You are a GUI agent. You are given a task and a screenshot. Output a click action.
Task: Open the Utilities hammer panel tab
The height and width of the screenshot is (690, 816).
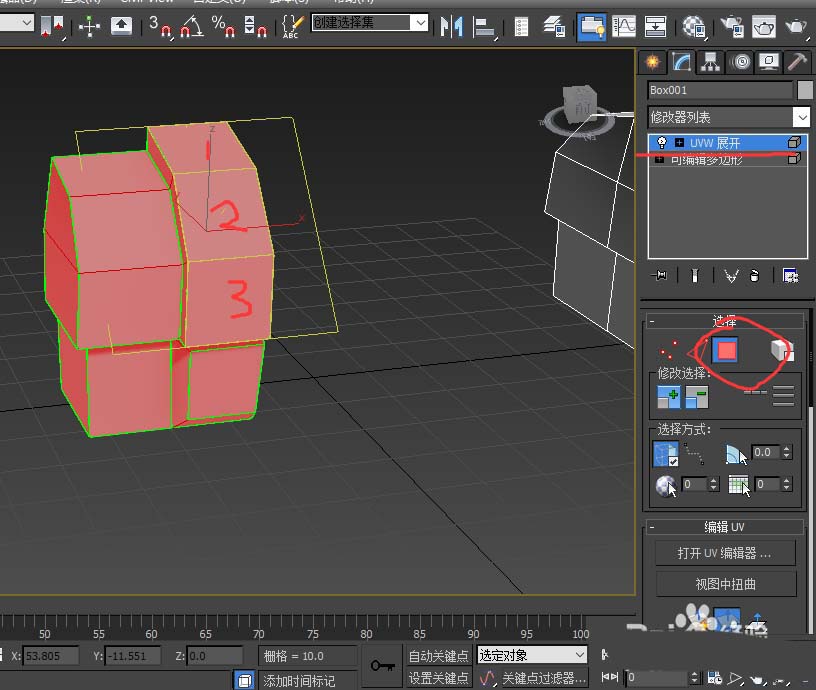point(797,61)
